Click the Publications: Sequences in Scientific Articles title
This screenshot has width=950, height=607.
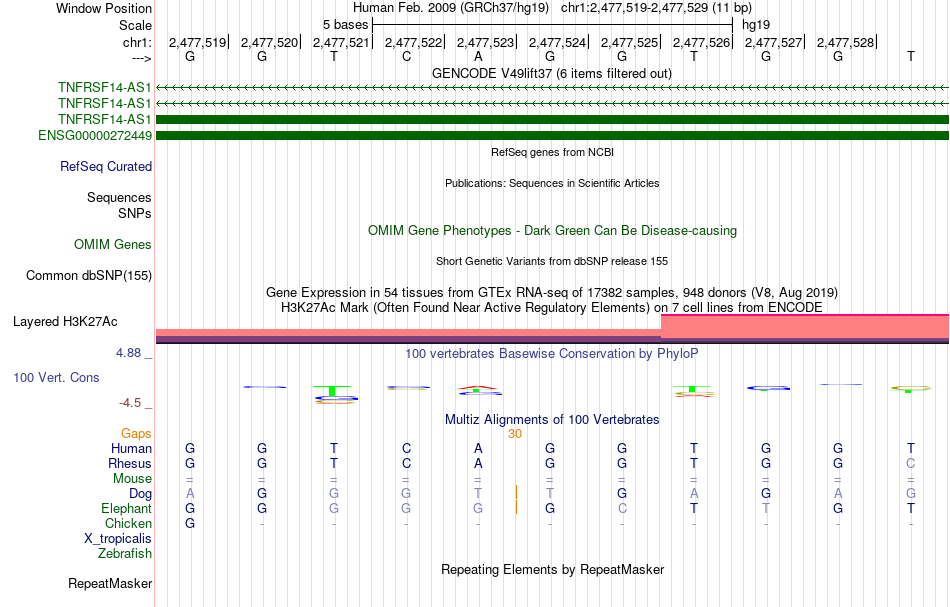point(552,183)
